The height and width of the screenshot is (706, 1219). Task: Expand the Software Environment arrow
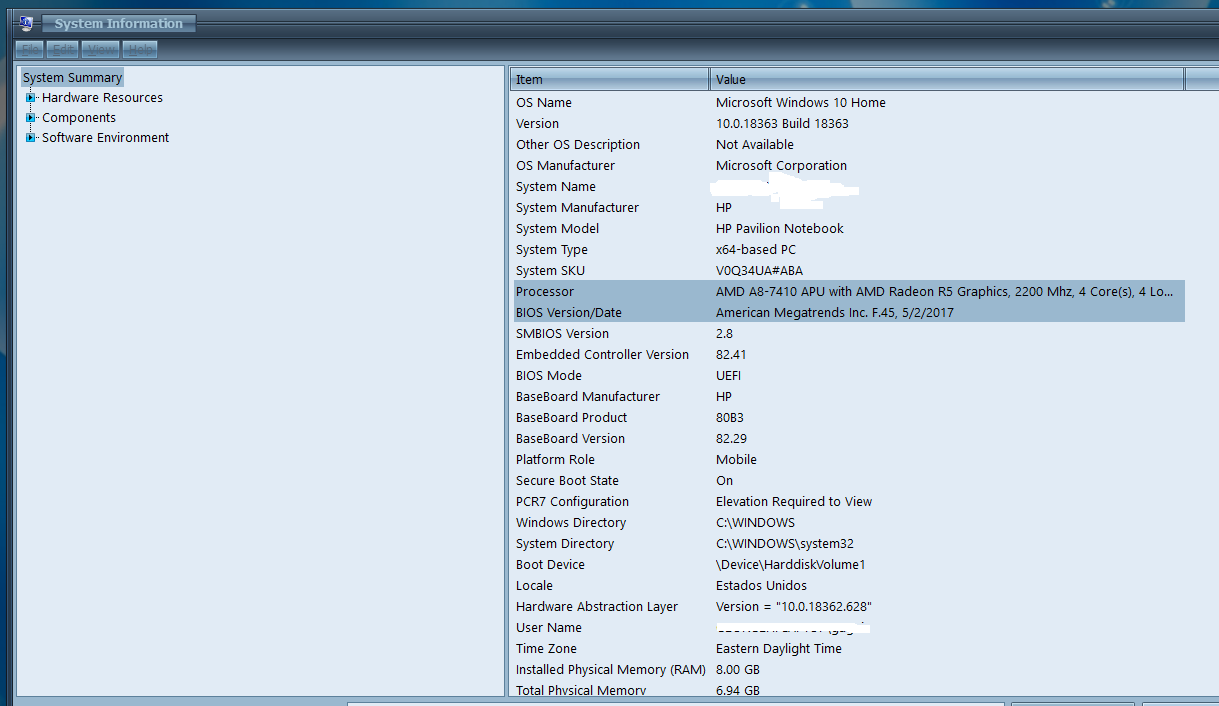coord(31,138)
